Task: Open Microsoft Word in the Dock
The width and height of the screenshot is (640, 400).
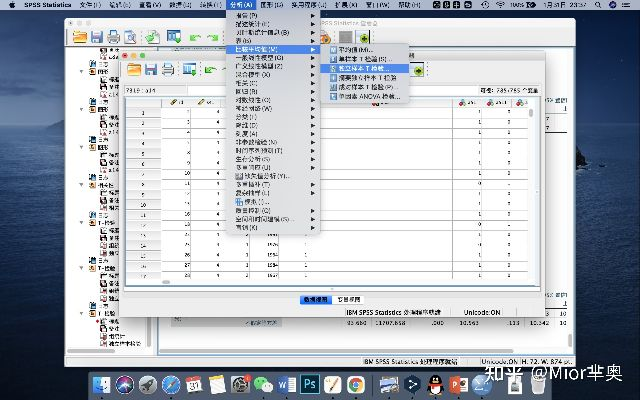Action: pyautogui.click(x=287, y=384)
